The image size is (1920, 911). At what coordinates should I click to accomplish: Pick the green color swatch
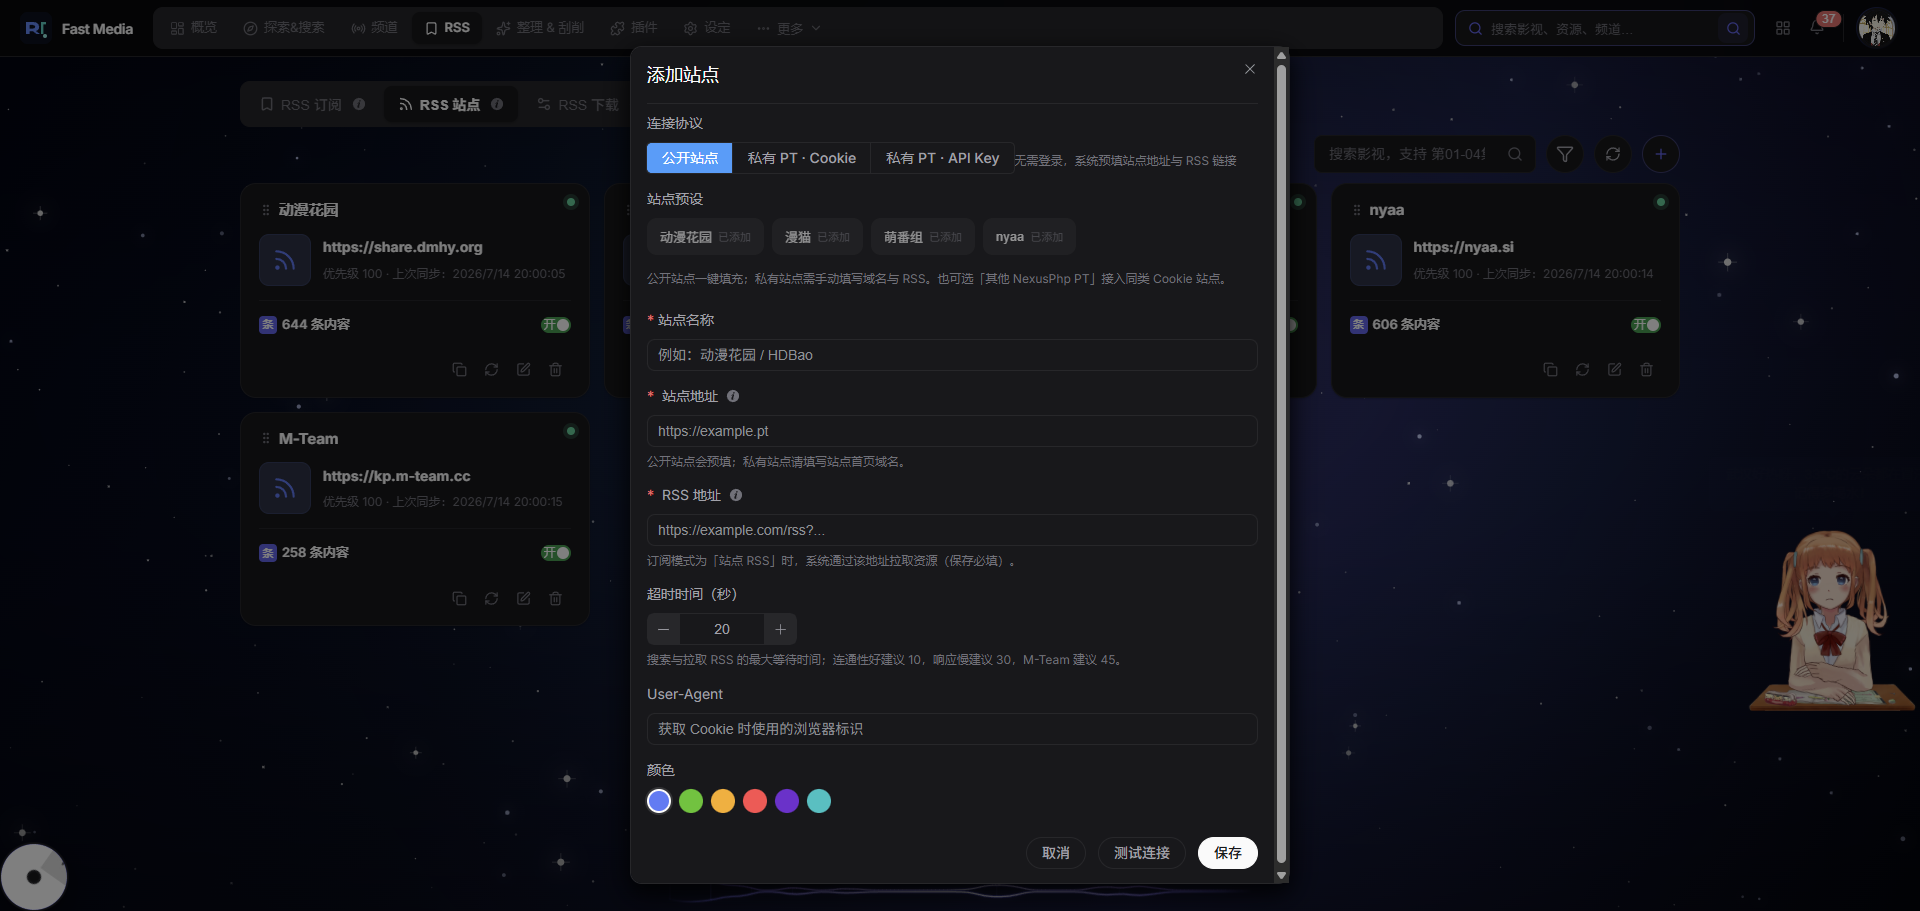(x=691, y=801)
